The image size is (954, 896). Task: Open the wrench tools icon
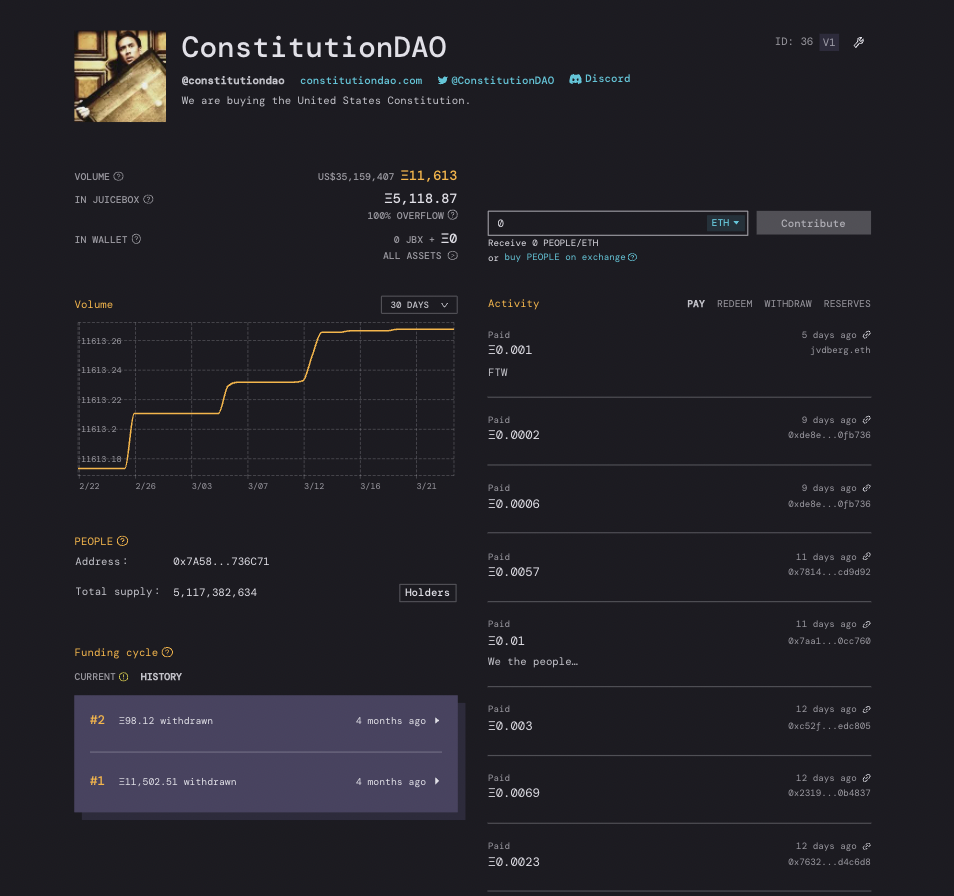click(858, 42)
